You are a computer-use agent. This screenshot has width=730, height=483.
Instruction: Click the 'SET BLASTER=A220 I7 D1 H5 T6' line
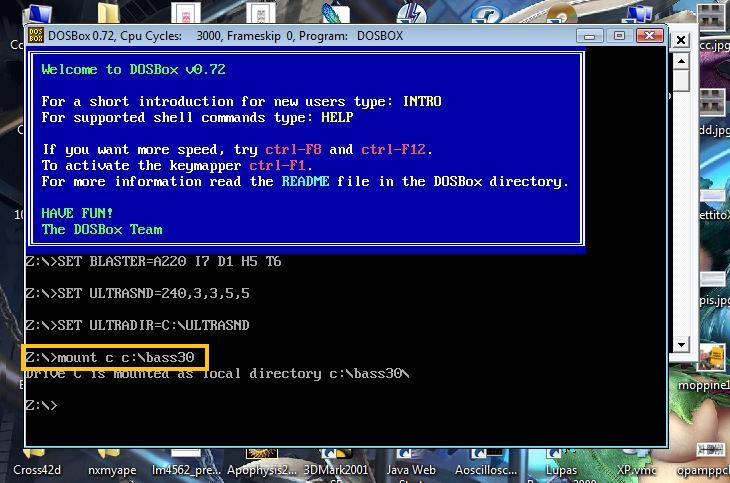click(x=153, y=261)
